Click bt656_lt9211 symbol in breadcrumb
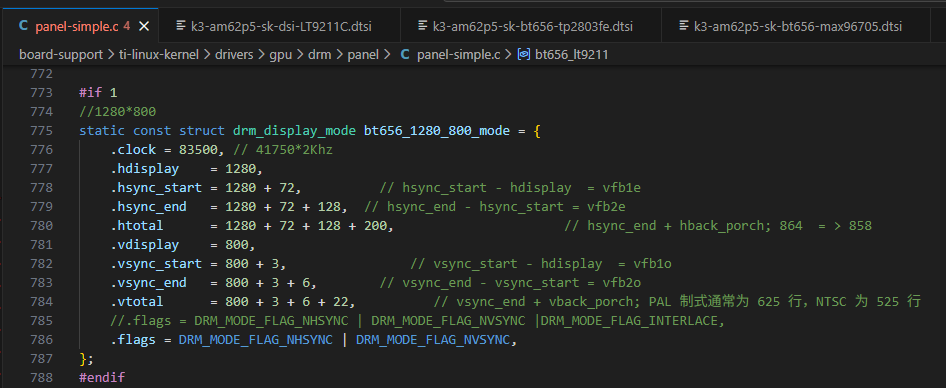This screenshot has height=388, width=946. [x=571, y=55]
